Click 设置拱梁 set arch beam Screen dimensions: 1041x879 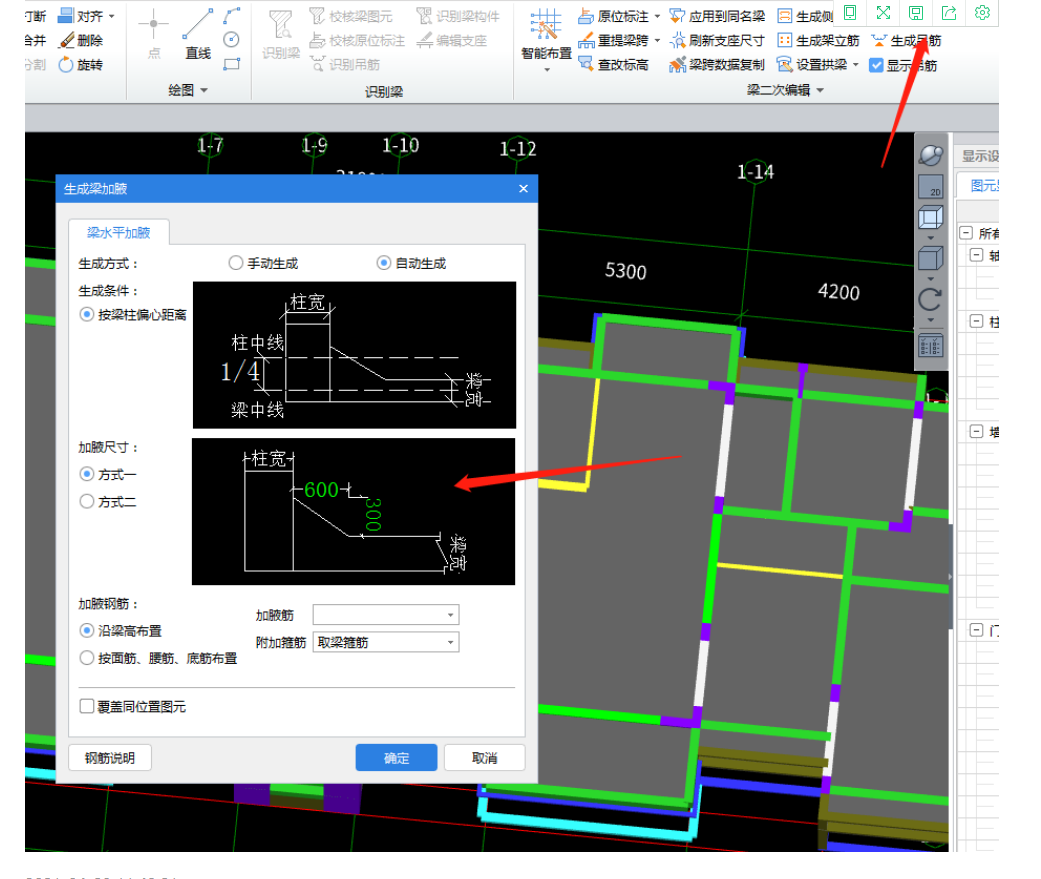click(x=813, y=64)
